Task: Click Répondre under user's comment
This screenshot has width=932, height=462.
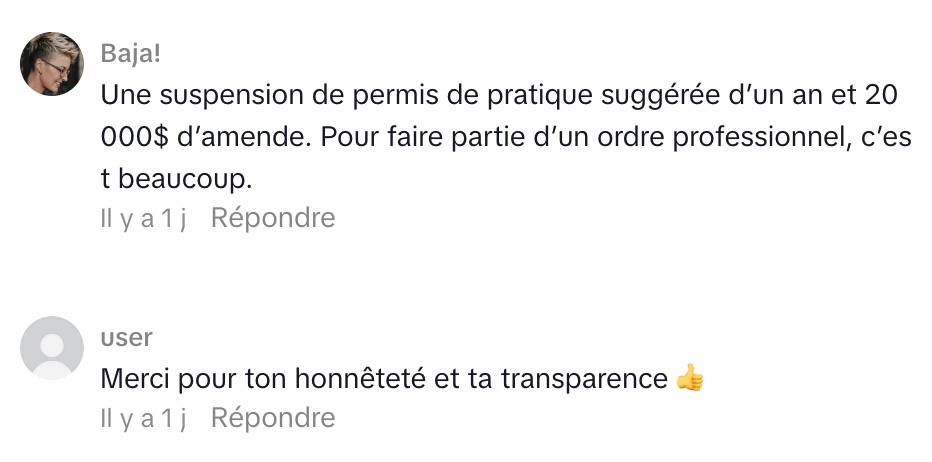Action: 273,417
